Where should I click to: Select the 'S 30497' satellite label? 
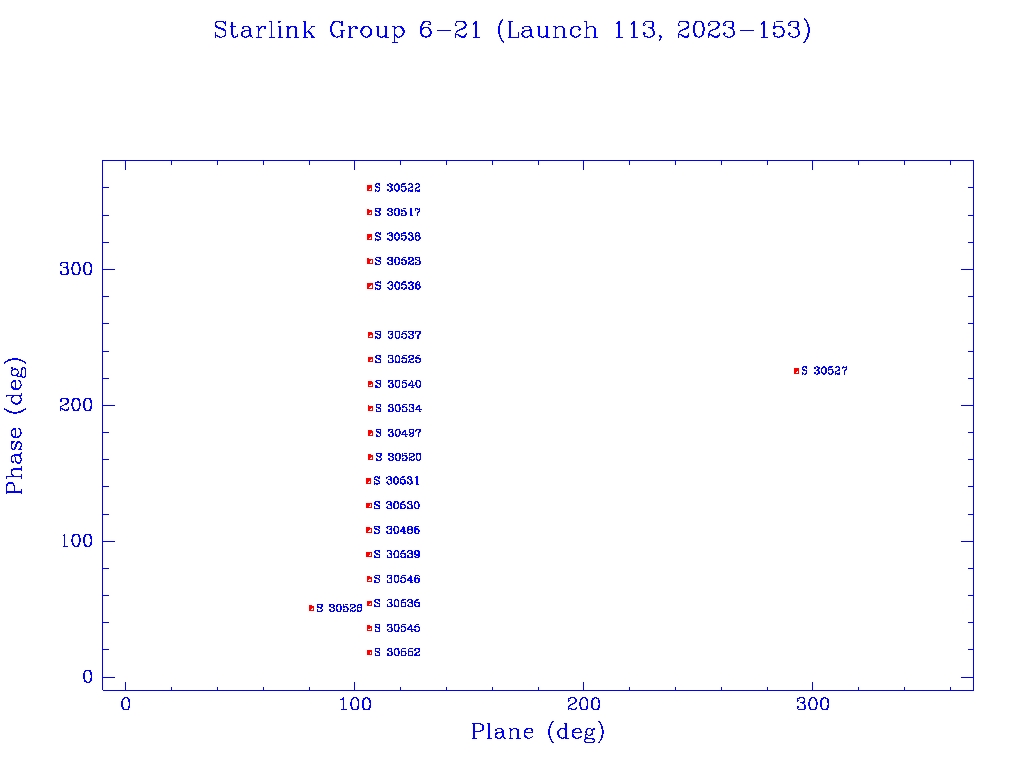tap(398, 433)
